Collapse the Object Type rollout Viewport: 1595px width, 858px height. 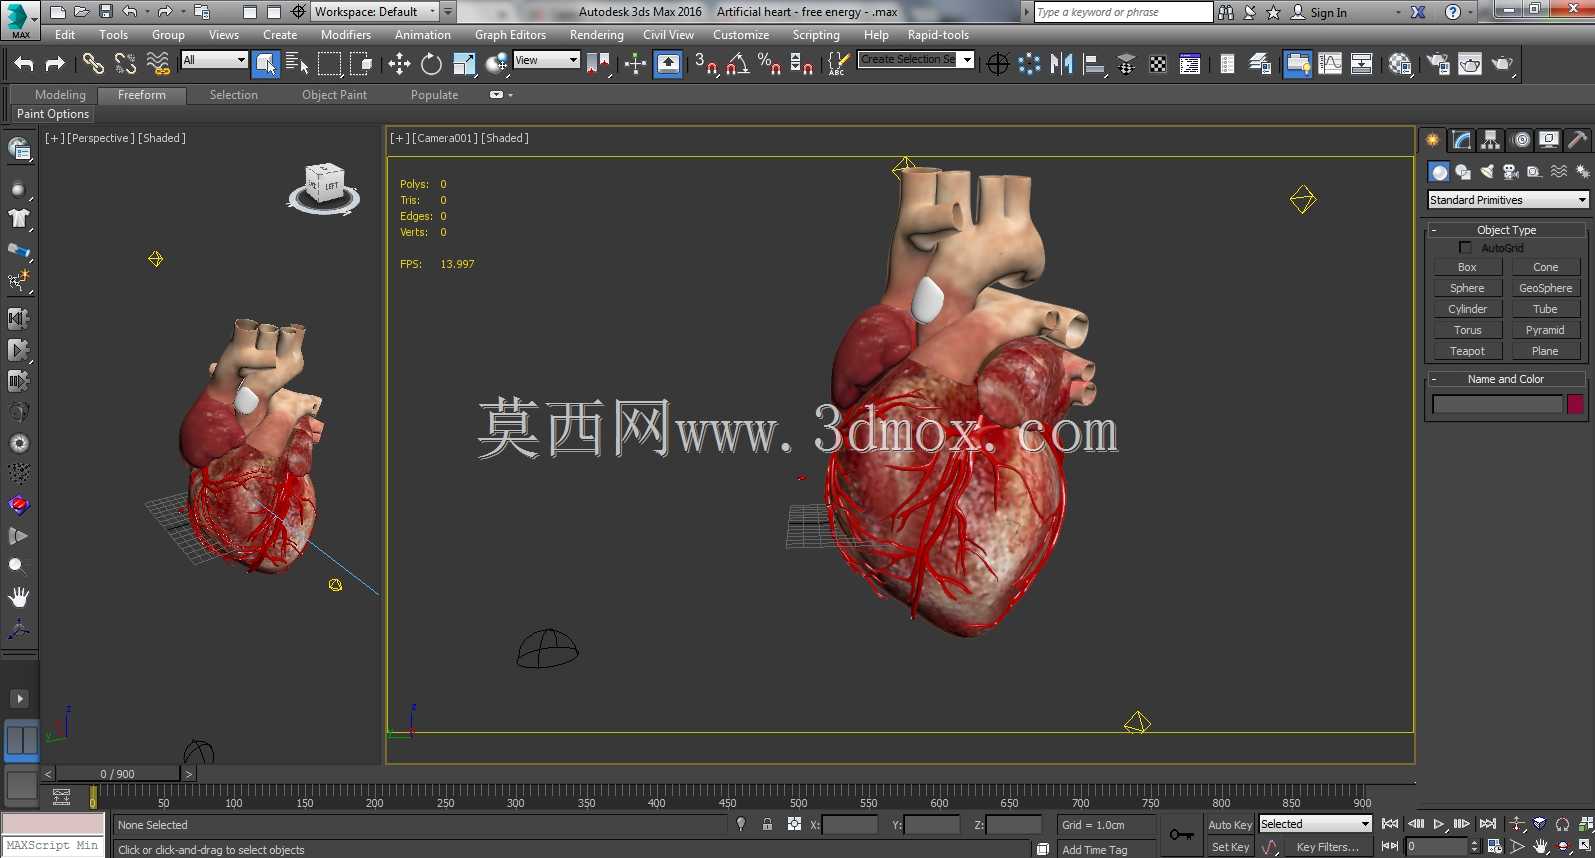[x=1506, y=230]
